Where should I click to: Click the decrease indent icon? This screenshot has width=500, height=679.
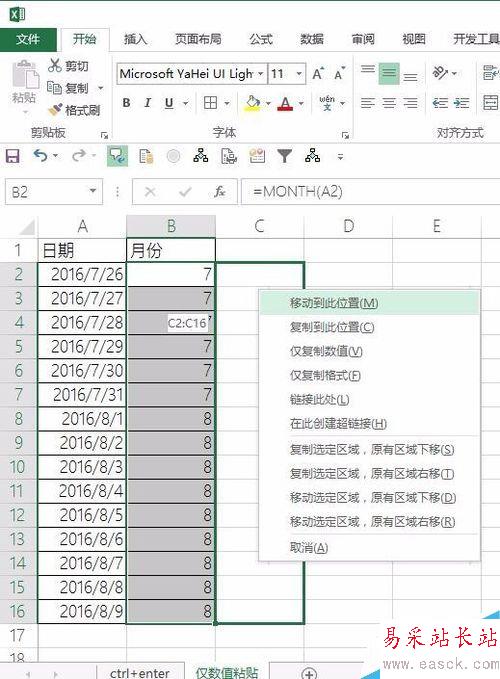pyautogui.click(x=440, y=103)
